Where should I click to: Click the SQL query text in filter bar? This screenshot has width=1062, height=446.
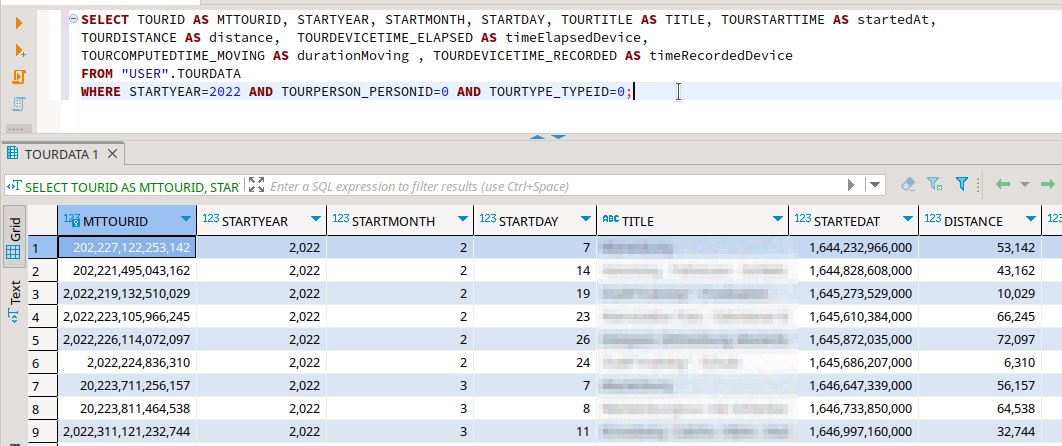[x=132, y=186]
